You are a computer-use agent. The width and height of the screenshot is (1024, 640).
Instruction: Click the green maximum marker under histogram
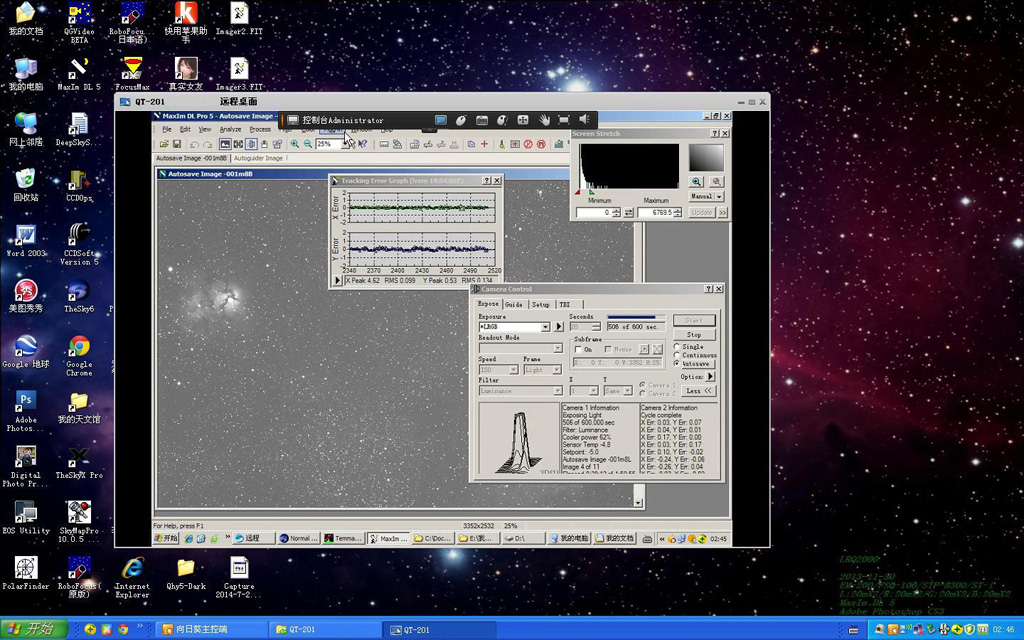coord(592,192)
